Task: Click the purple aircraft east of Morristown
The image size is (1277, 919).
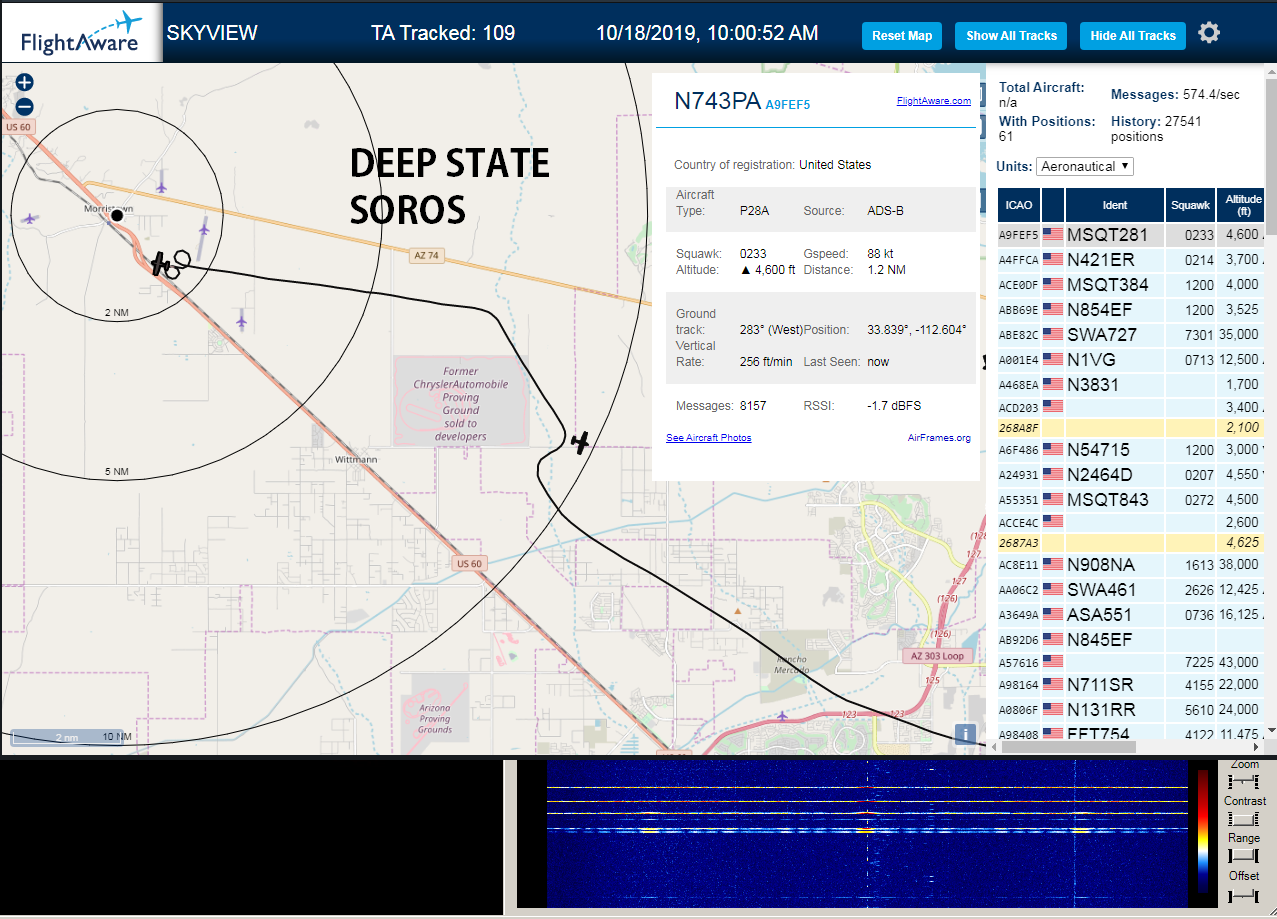Action: coord(204,230)
